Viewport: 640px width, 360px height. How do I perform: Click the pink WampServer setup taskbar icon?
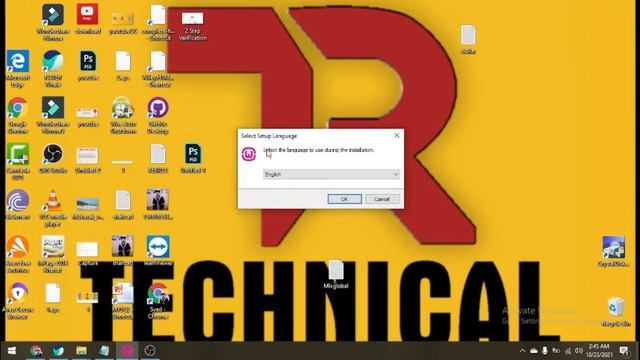point(127,351)
